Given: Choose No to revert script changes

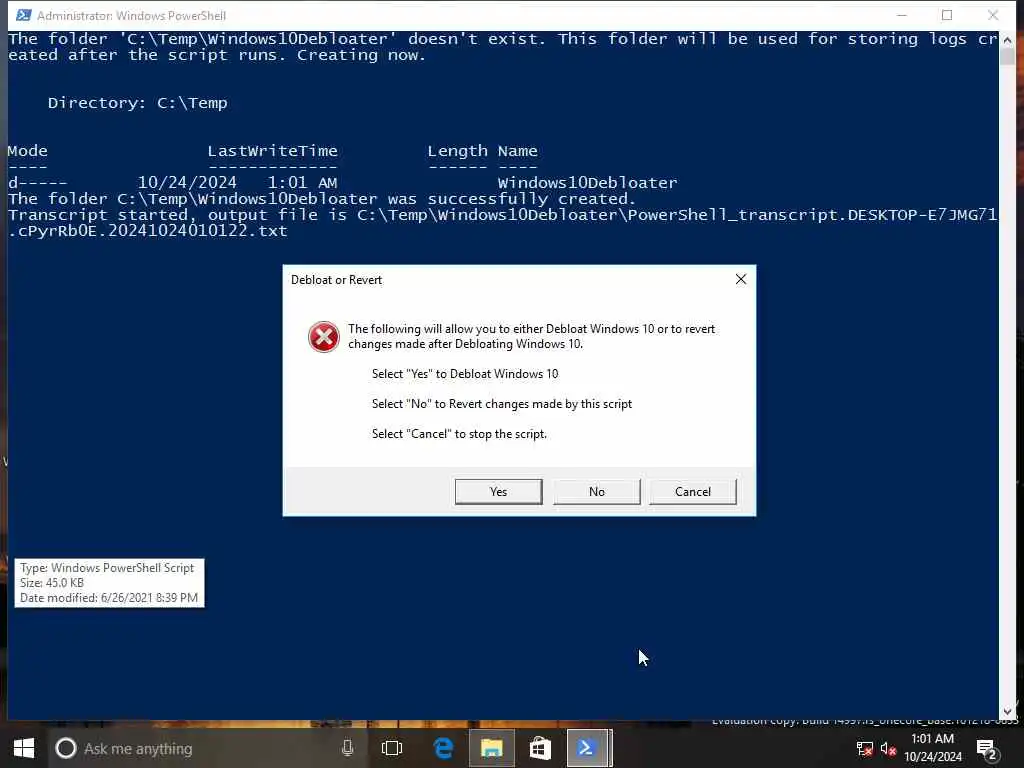Looking at the screenshot, I should (596, 492).
